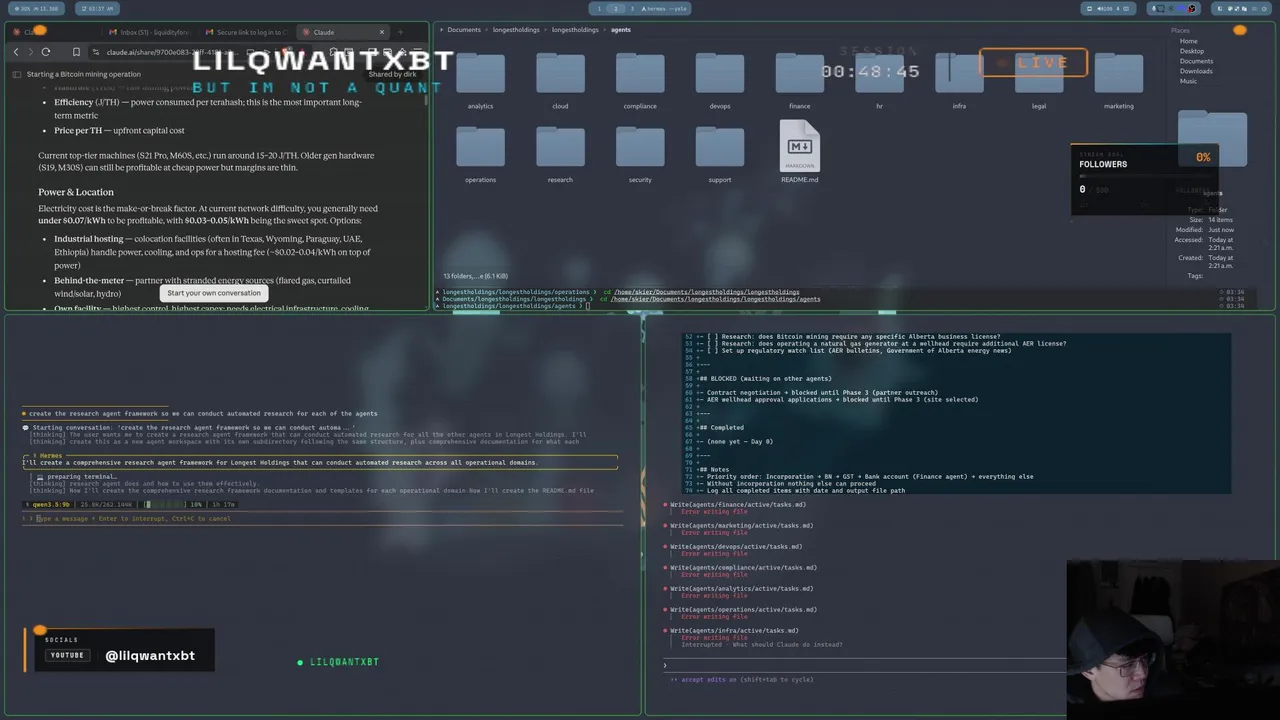Screen dimensions: 1280x720
Task: Open the infra folder
Action: point(959,80)
